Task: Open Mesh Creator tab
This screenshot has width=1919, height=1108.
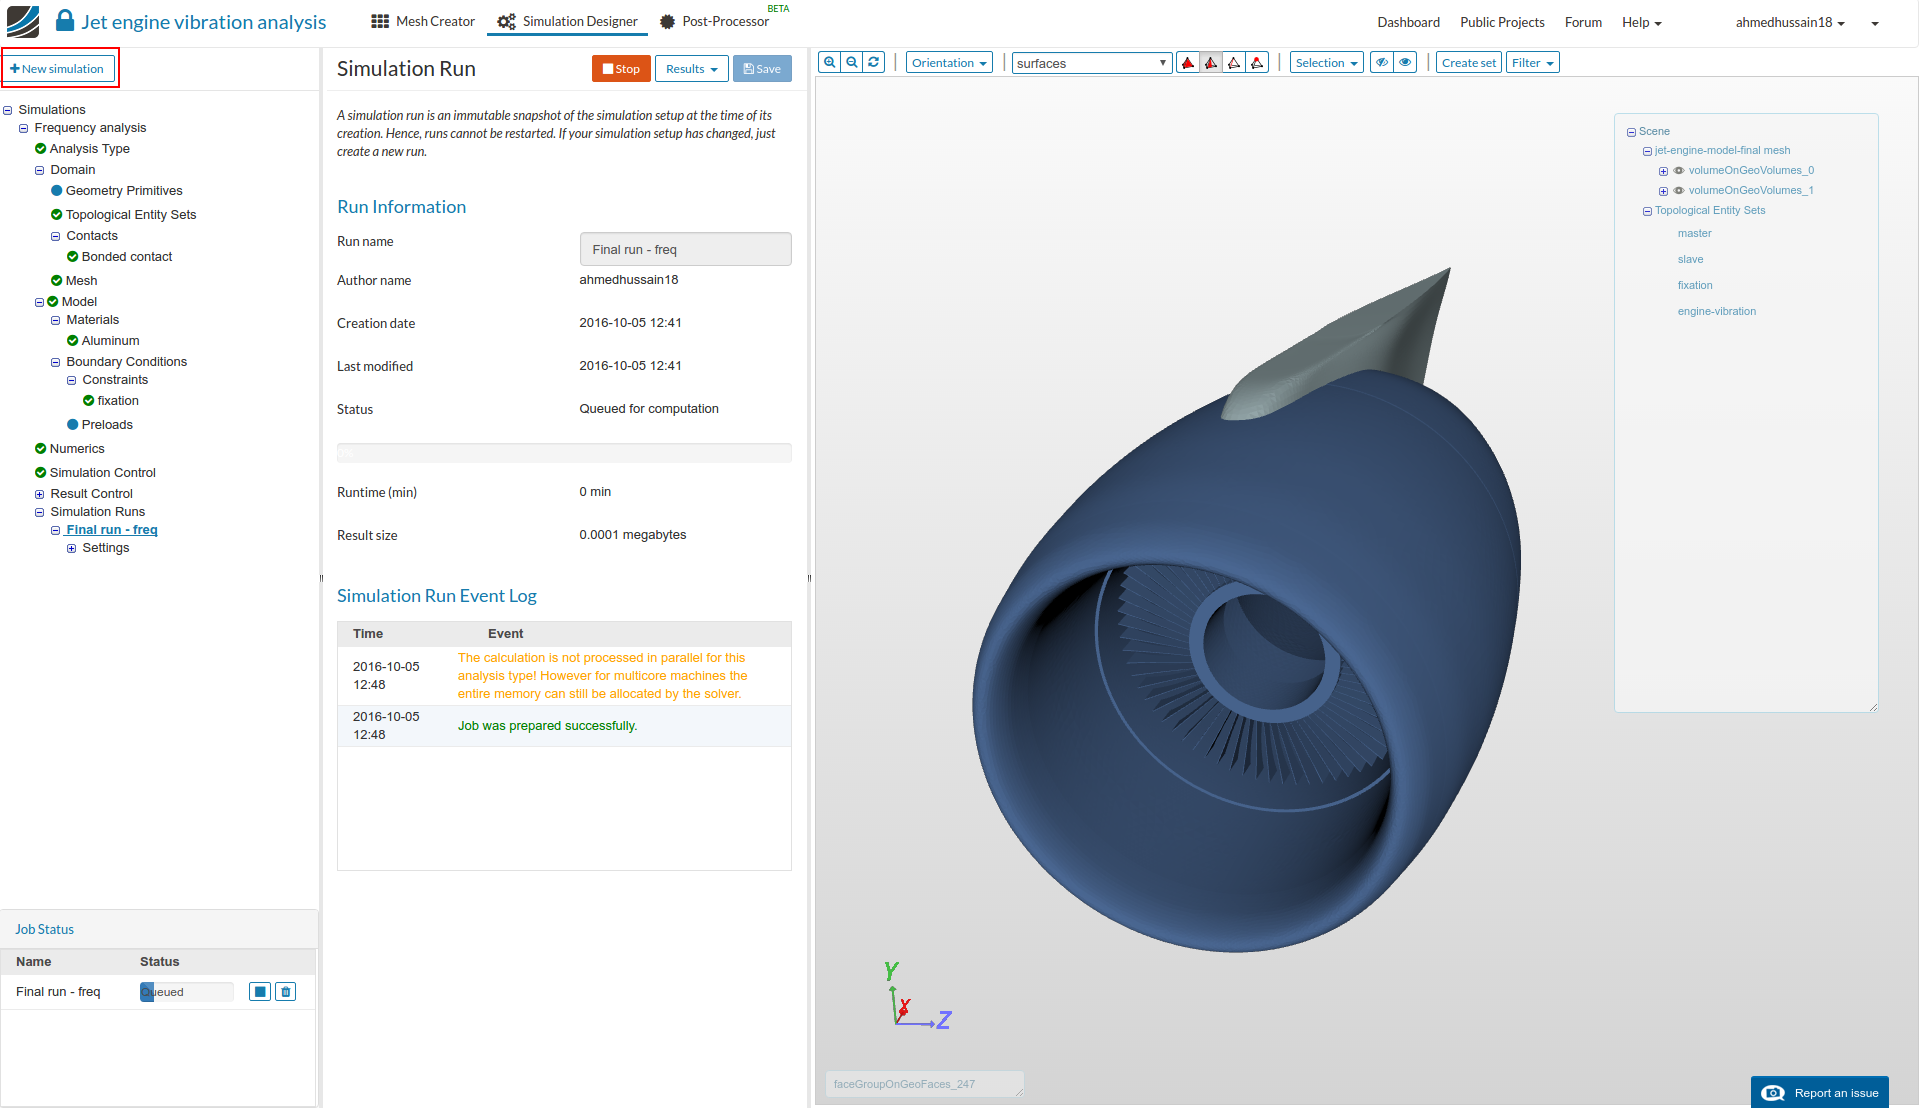Action: coord(423,21)
